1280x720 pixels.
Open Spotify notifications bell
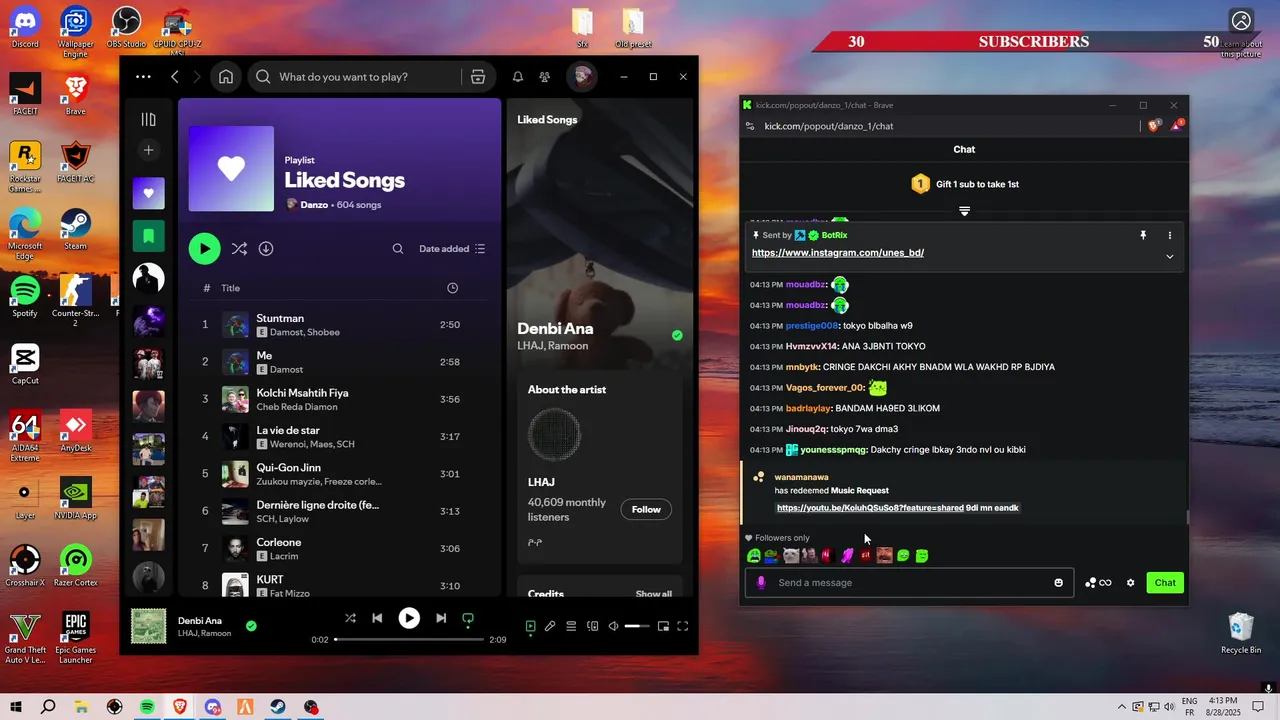point(518,77)
